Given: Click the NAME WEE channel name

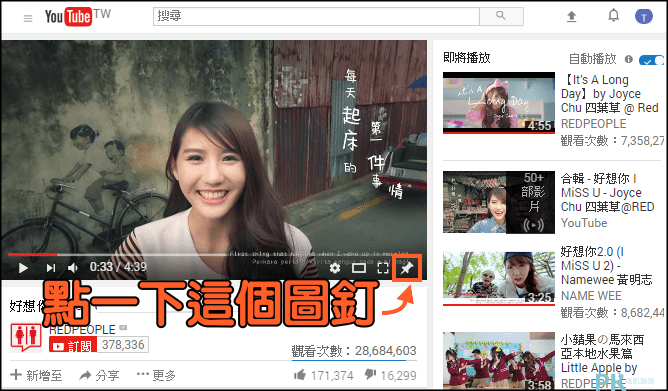Looking at the screenshot, I should pos(591,296).
